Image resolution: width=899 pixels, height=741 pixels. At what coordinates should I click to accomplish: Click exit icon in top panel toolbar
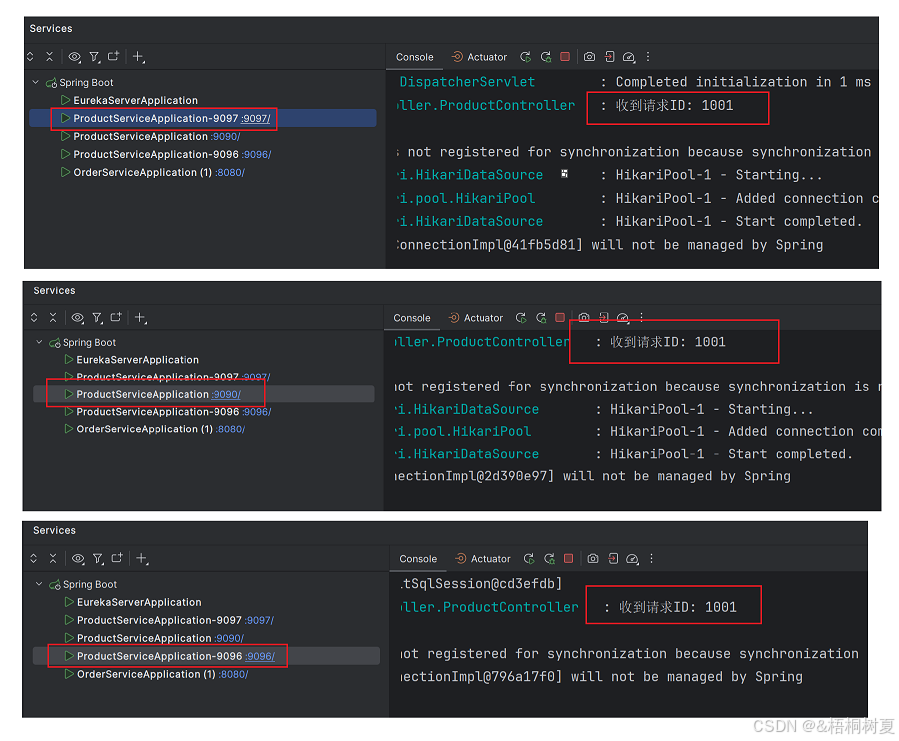(609, 57)
